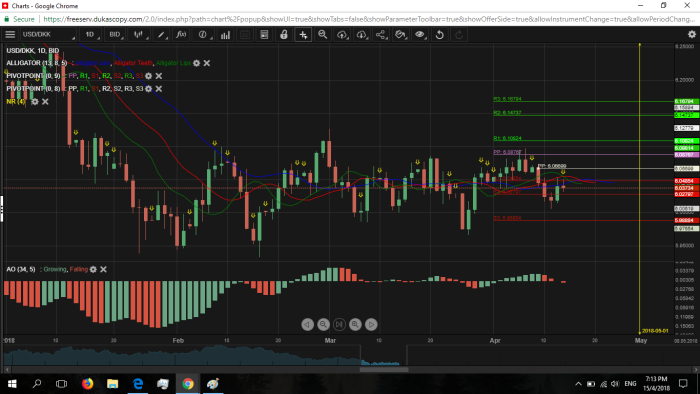
Task: Open chart settings gear at top right
Action: [692, 34]
